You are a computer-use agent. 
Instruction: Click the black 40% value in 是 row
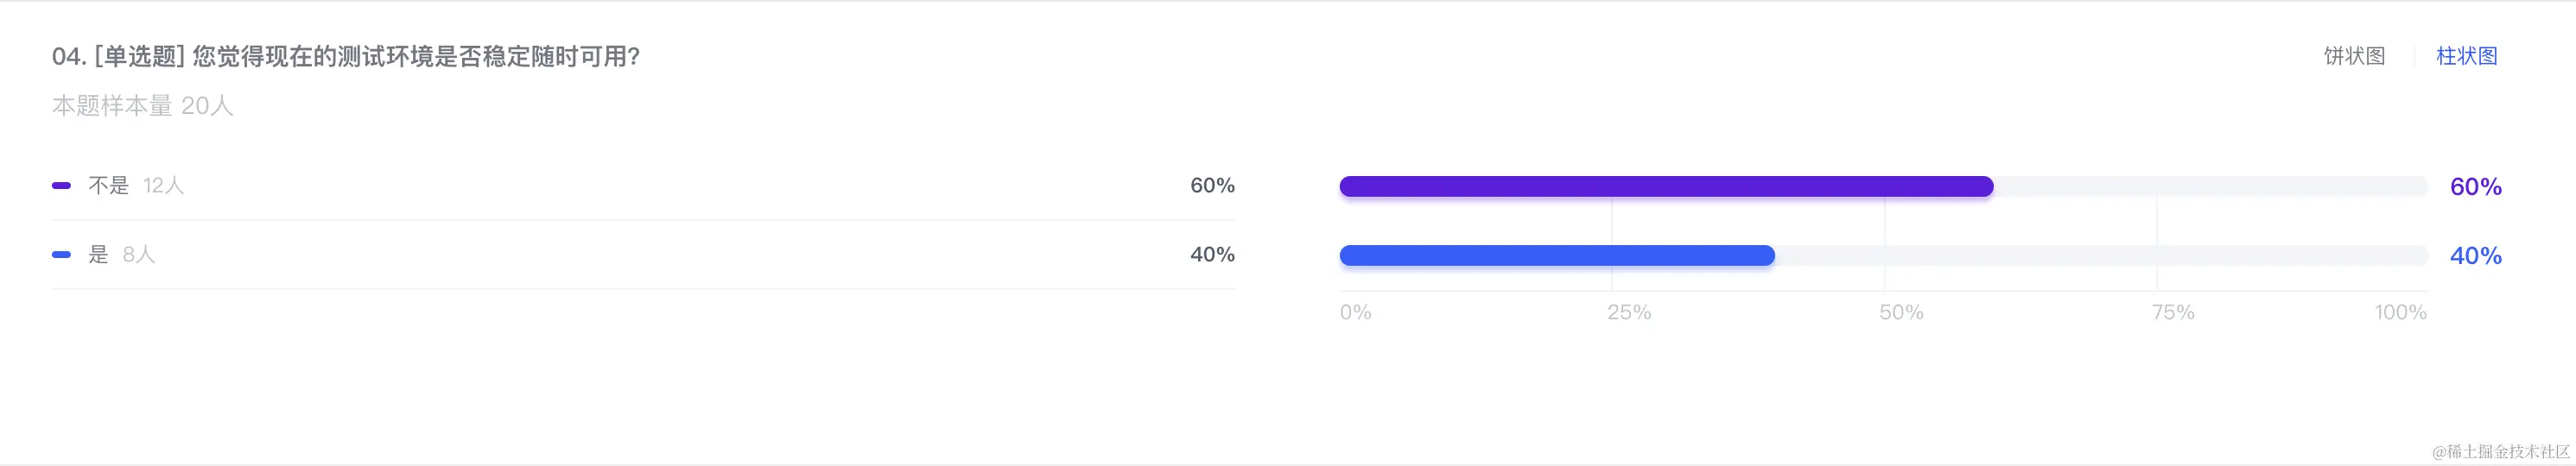pos(1212,255)
